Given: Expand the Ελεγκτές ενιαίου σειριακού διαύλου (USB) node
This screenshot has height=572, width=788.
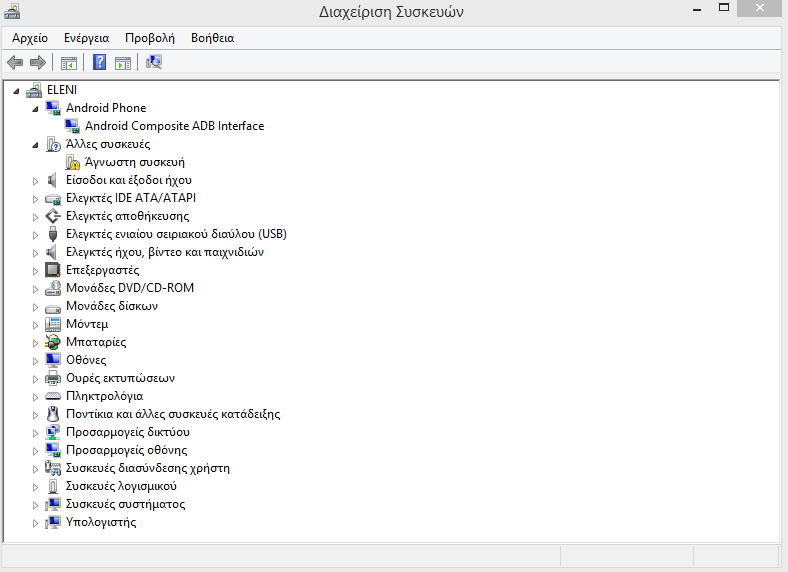Looking at the screenshot, I should [36, 234].
